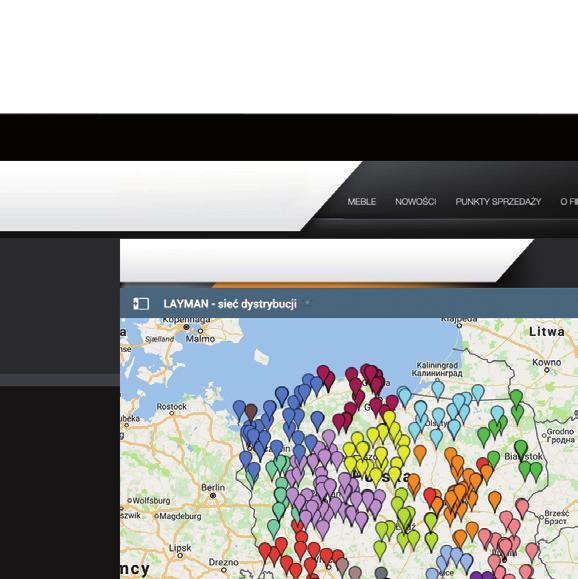Select the light blue marker below Kaliningrad label
578x579 pixels.
click(x=438, y=390)
